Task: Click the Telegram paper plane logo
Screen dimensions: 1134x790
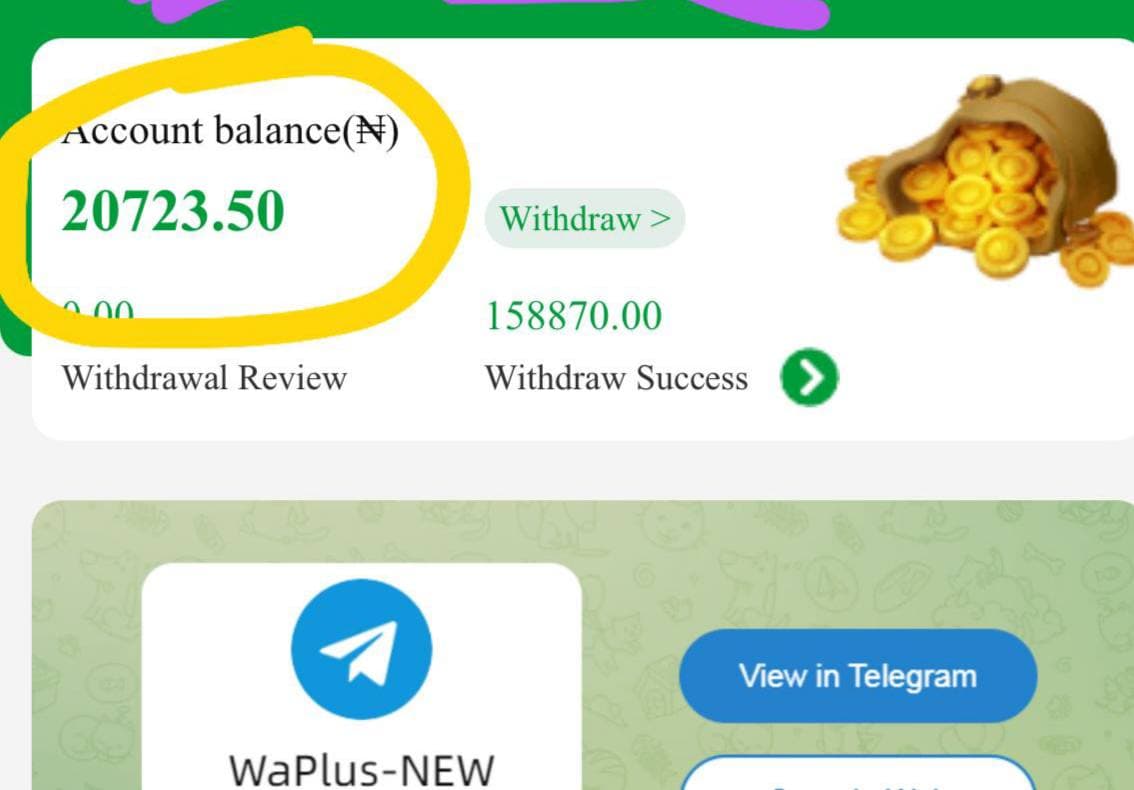Action: [362, 649]
